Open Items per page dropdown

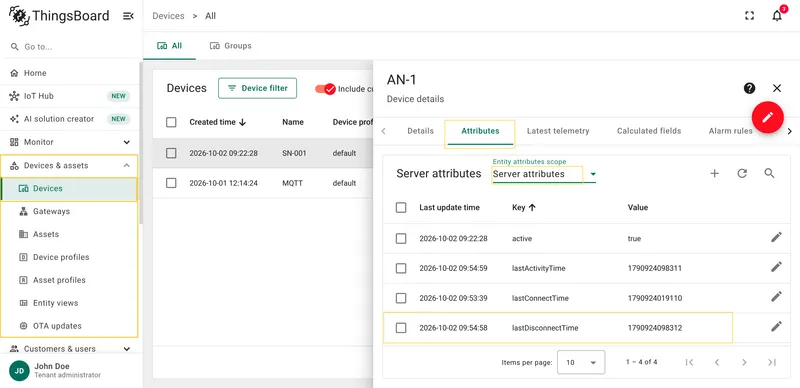(x=581, y=362)
